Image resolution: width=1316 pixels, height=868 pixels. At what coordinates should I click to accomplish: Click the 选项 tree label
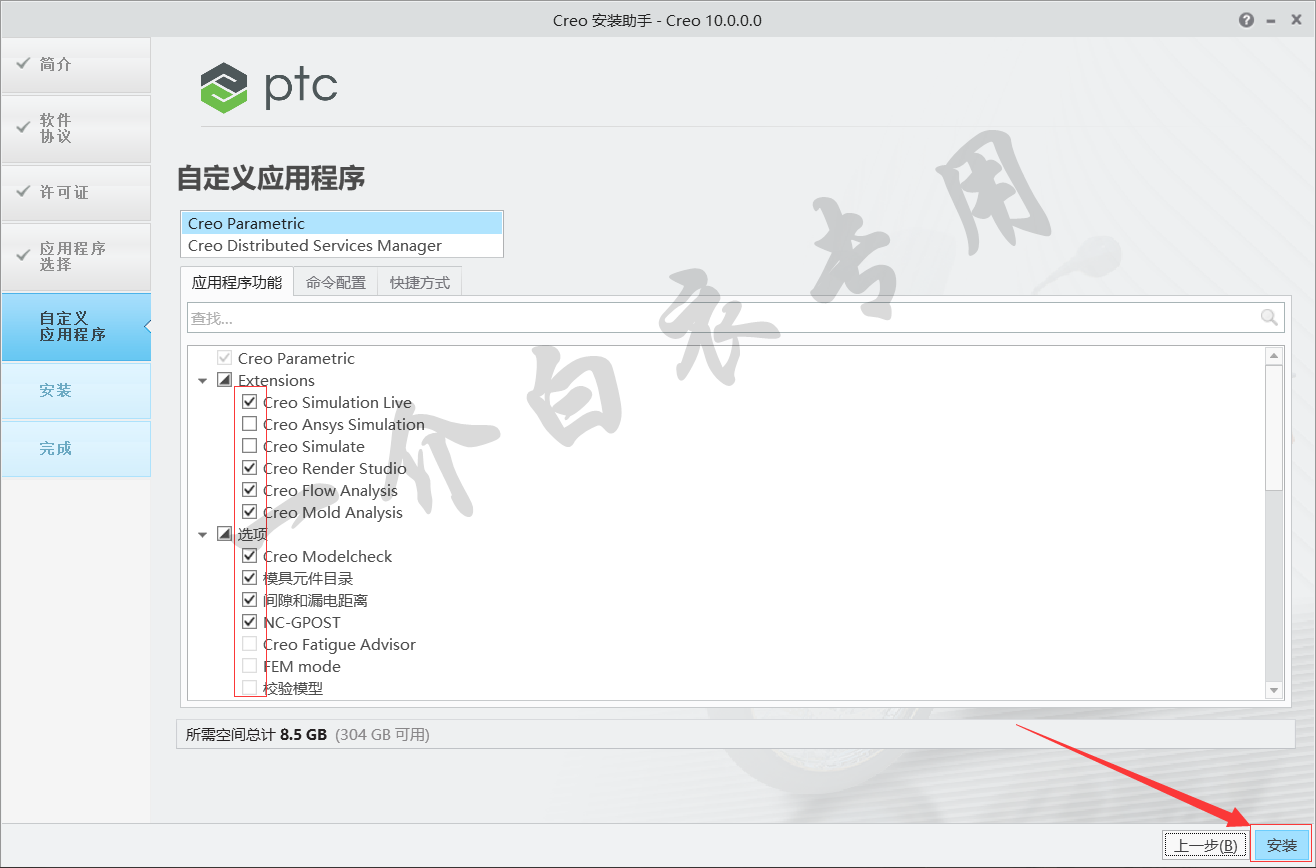pyautogui.click(x=253, y=534)
